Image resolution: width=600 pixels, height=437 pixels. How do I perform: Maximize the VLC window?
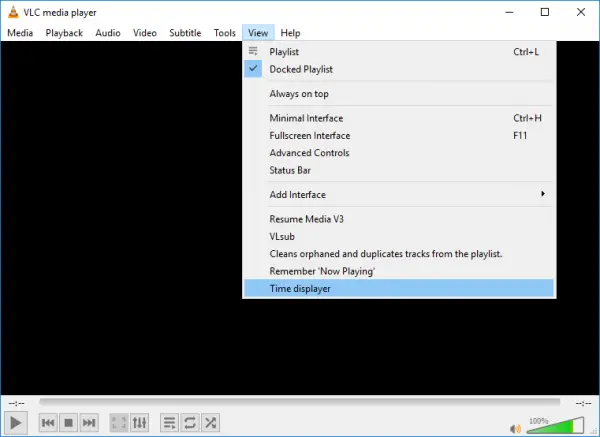(x=545, y=12)
